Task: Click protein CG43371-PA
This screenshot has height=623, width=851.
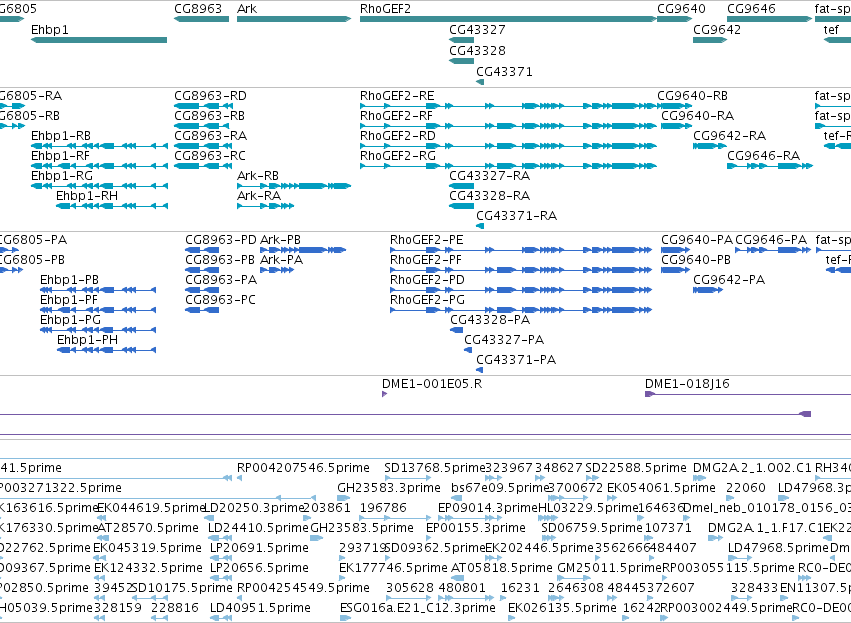Action: click(x=479, y=370)
